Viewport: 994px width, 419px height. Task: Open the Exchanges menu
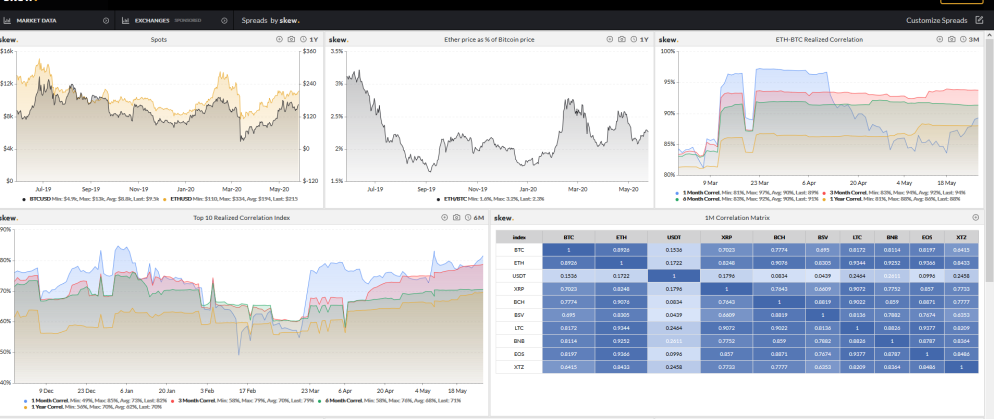coord(174,20)
